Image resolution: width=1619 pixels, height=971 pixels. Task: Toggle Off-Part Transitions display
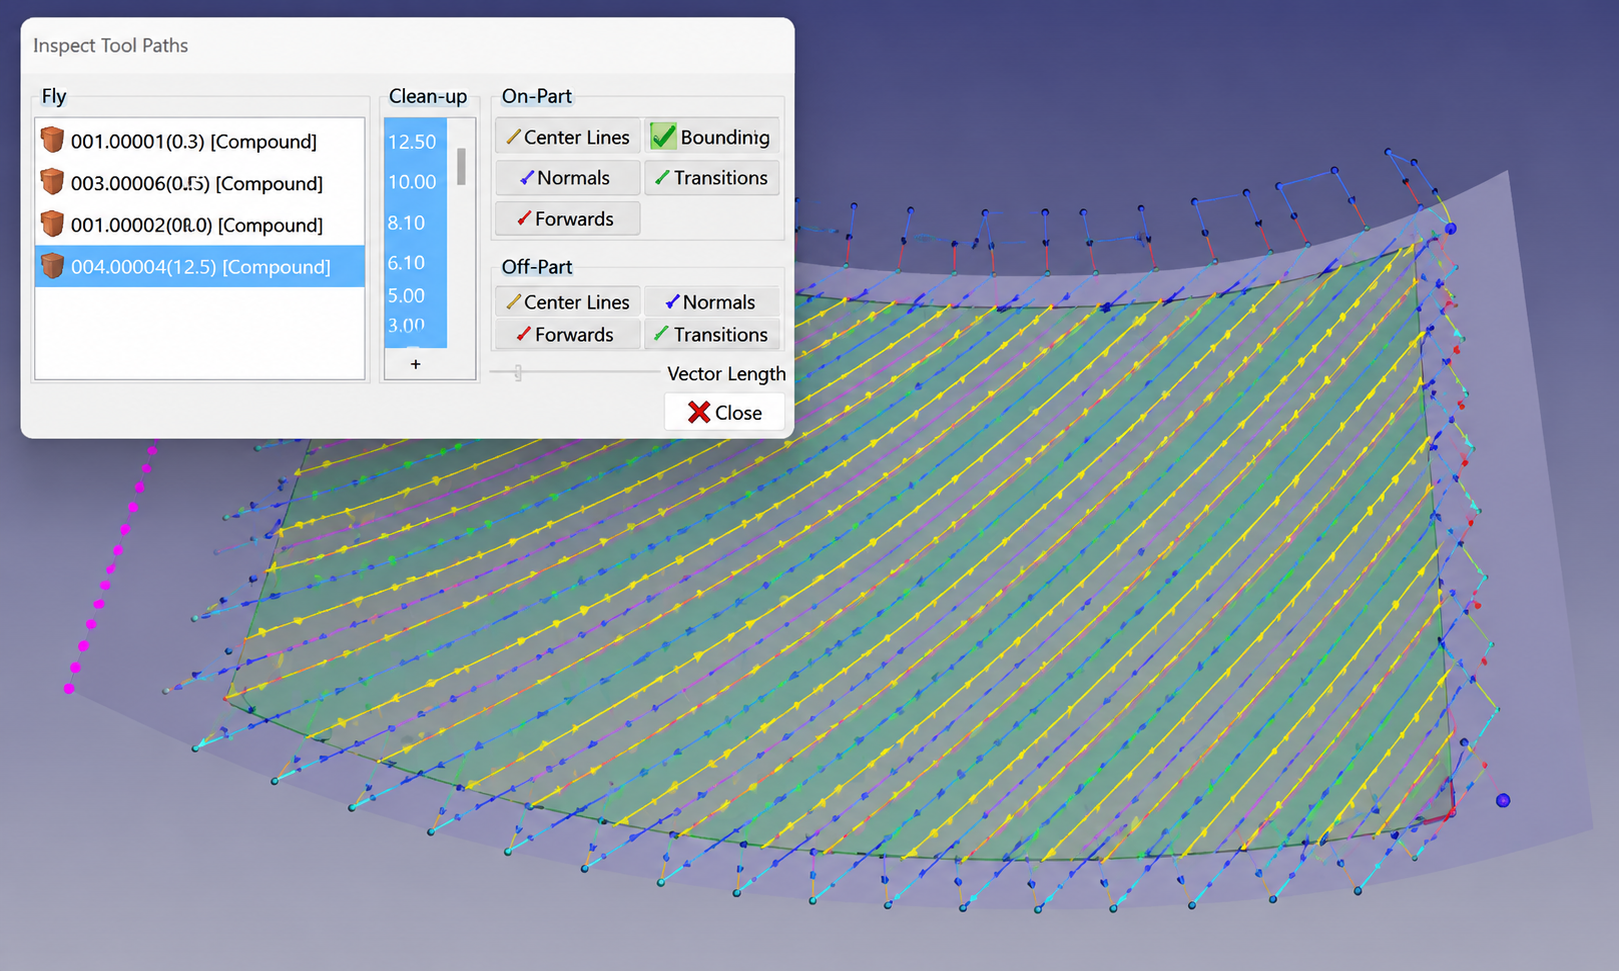[712, 334]
